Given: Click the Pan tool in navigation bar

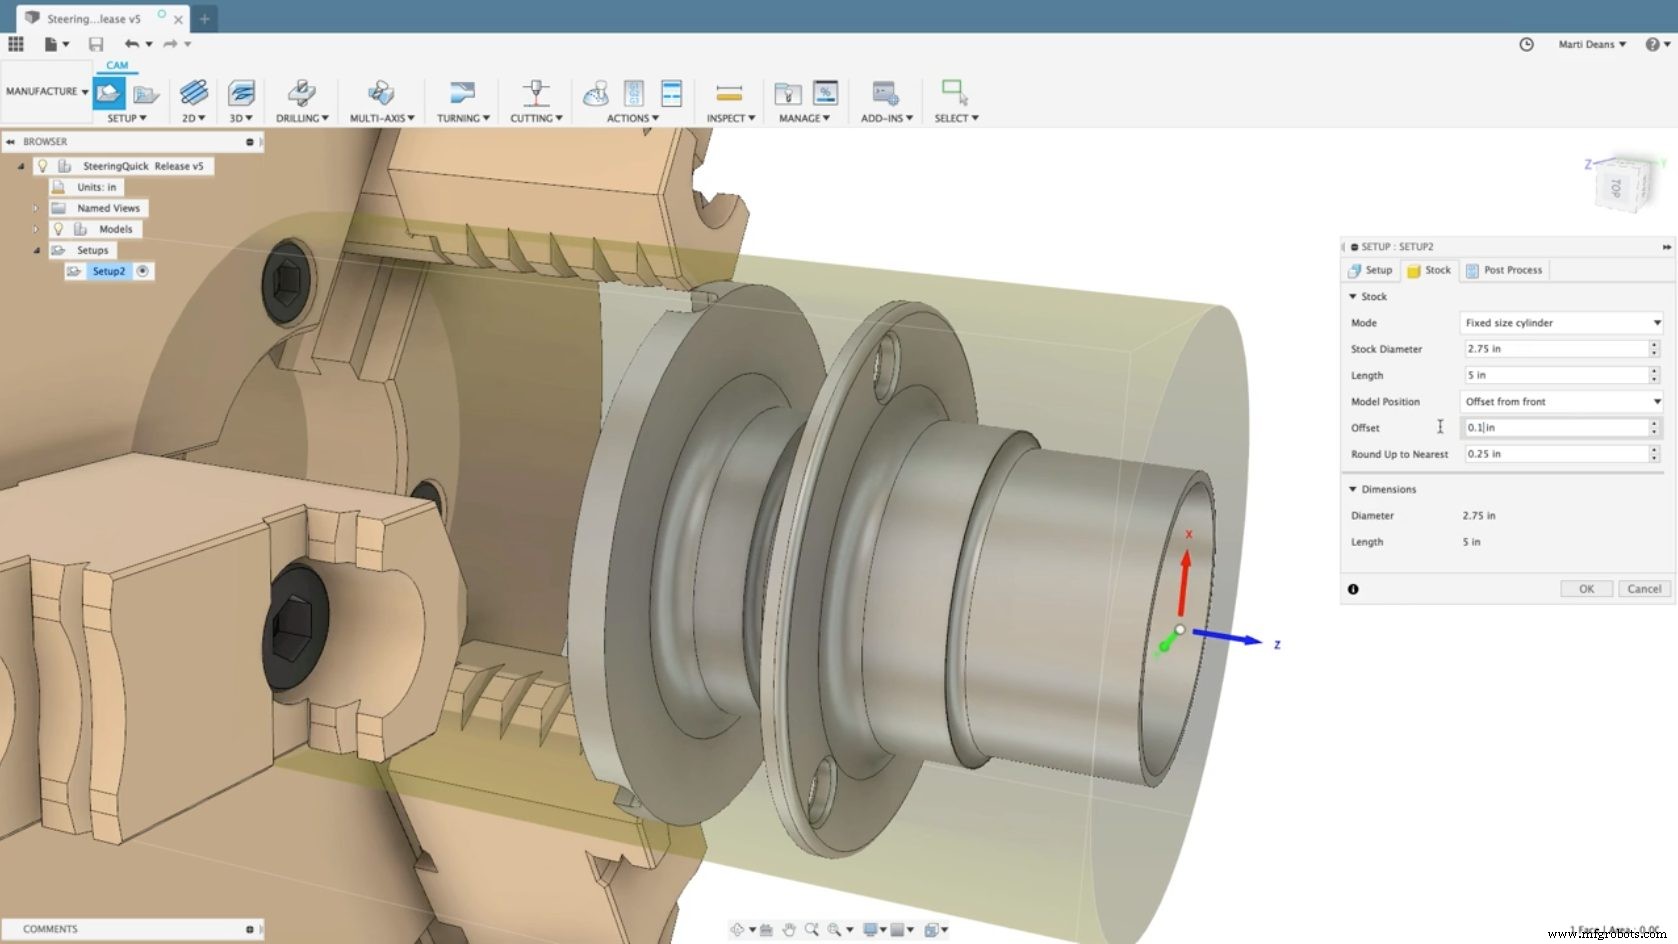Looking at the screenshot, I should 790,929.
